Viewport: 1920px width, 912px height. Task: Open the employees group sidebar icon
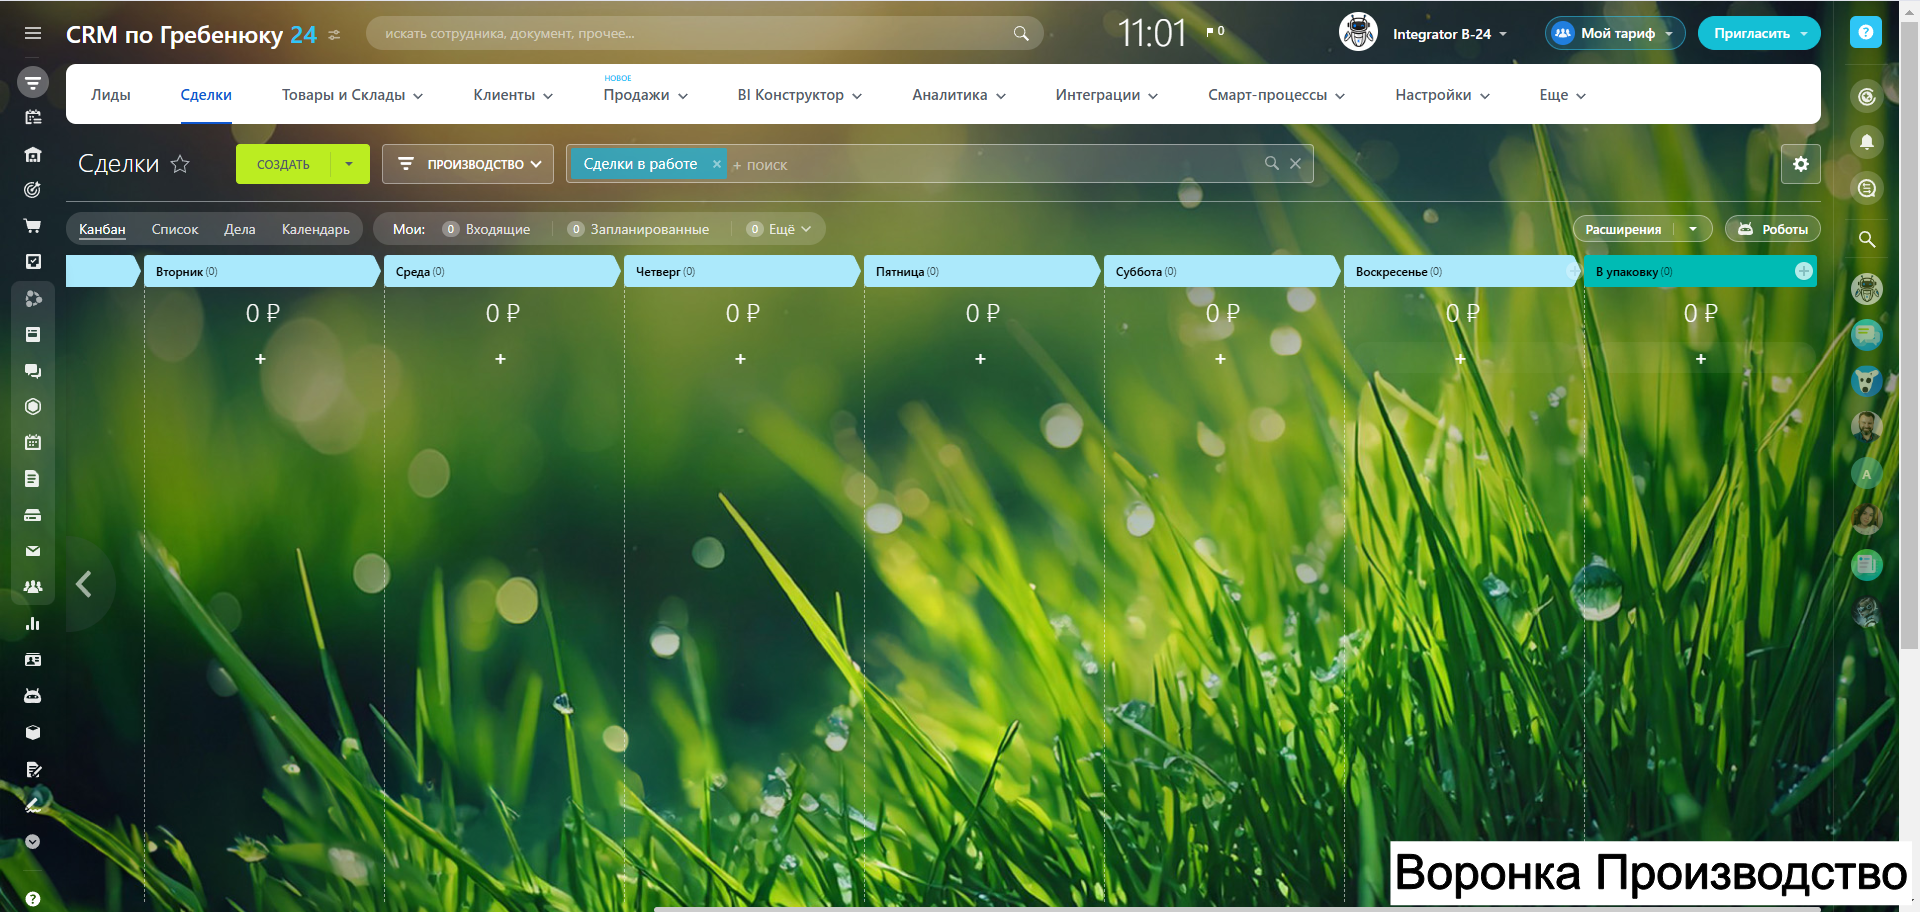(x=33, y=587)
